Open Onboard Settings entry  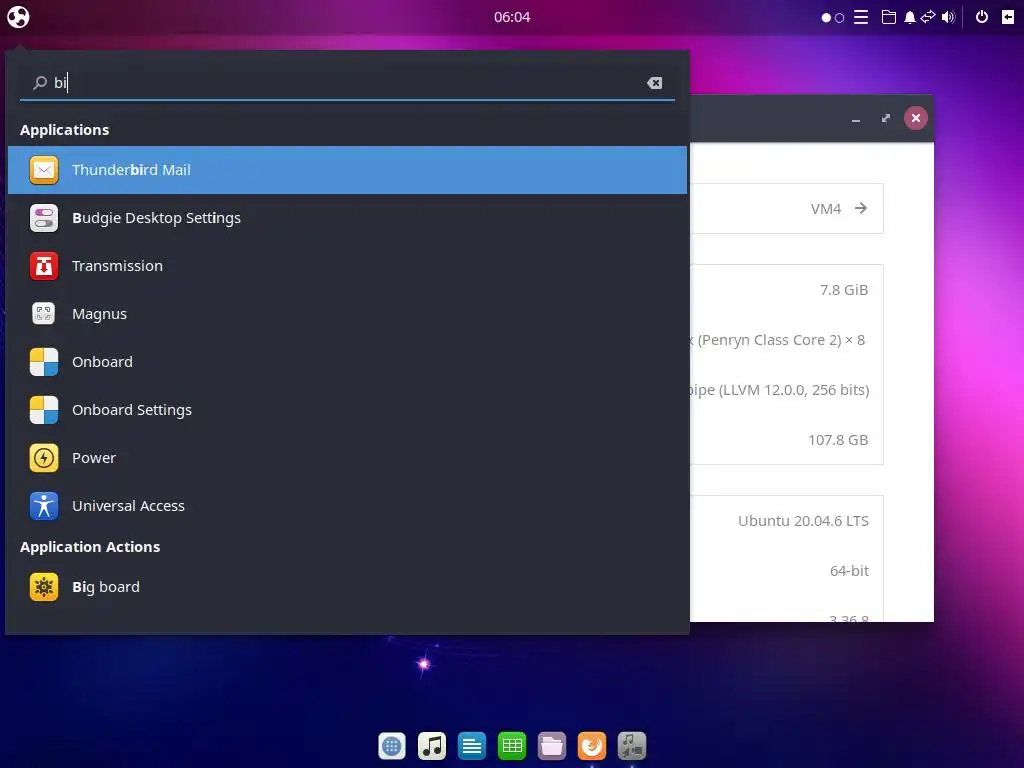[x=347, y=410]
